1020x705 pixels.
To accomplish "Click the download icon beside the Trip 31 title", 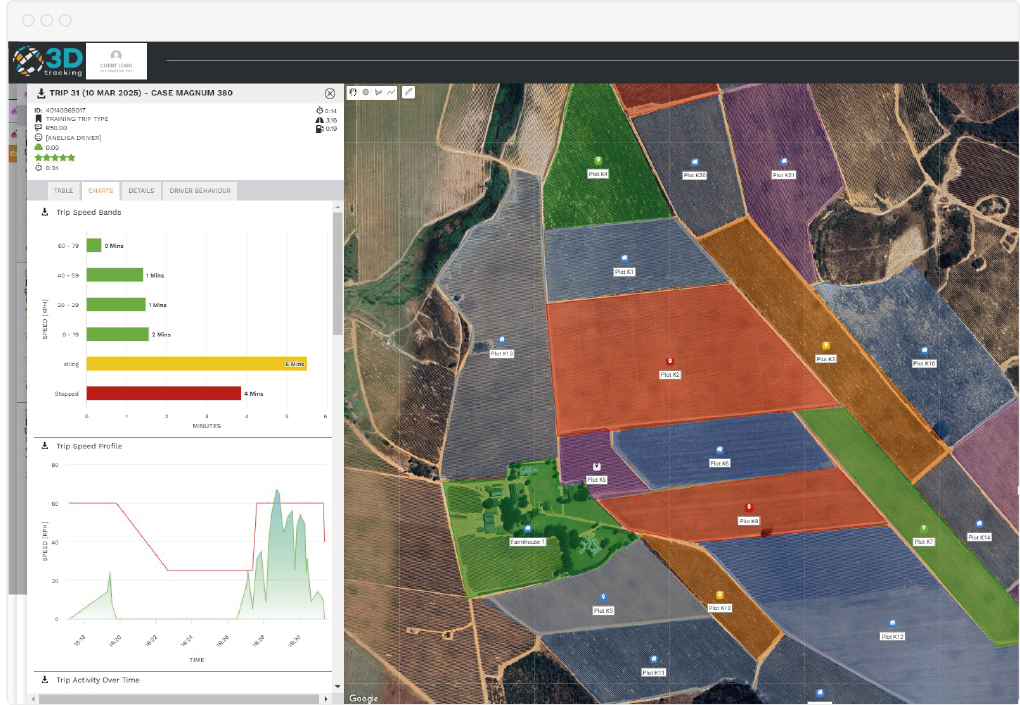I will pos(41,93).
